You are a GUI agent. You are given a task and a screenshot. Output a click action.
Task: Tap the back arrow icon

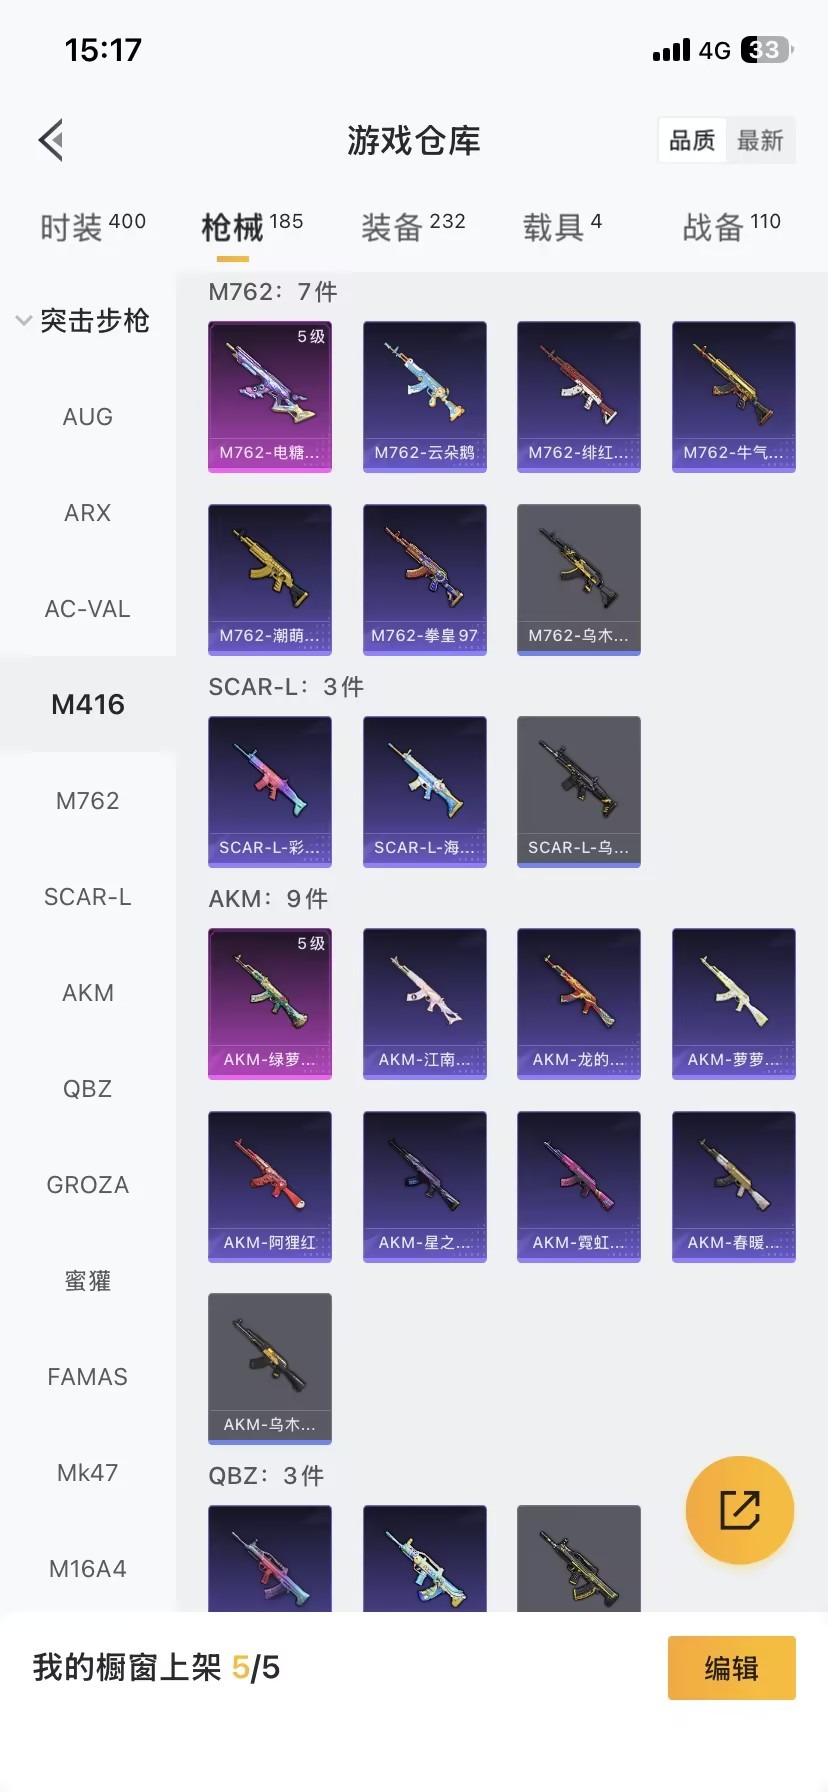tap(52, 140)
